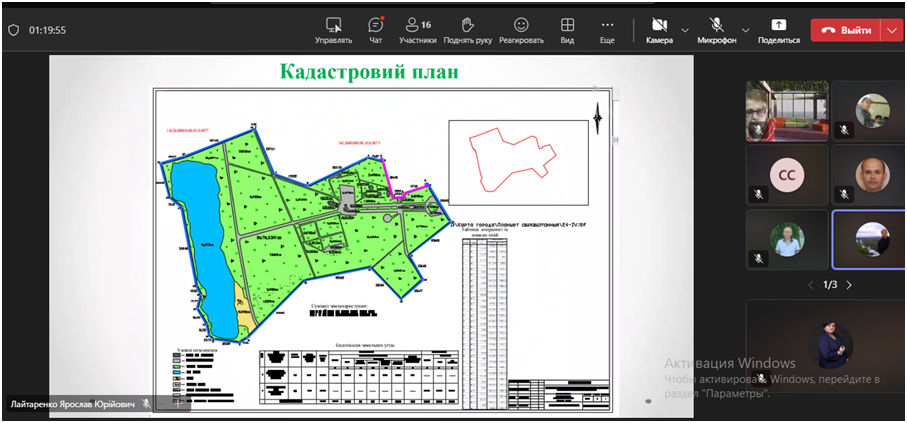Go to previous participants page
This screenshot has height=423, width=907.
tap(811, 285)
